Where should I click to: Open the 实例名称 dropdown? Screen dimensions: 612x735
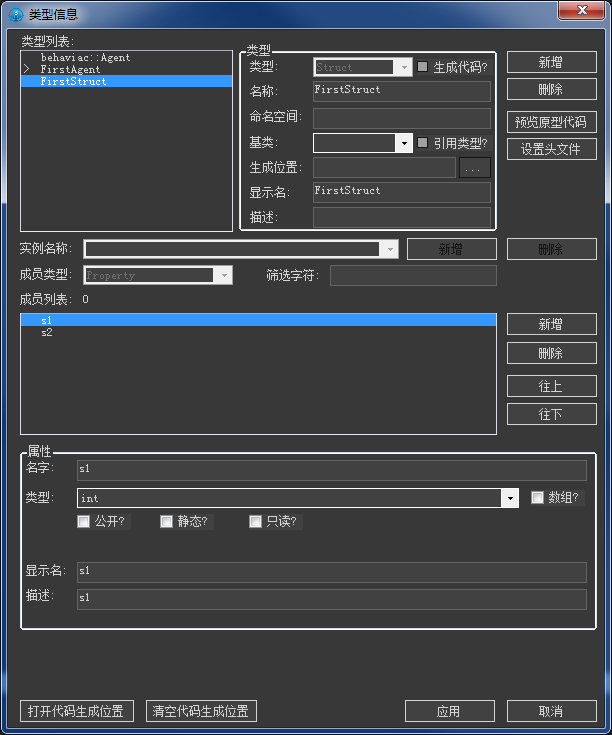click(x=389, y=249)
